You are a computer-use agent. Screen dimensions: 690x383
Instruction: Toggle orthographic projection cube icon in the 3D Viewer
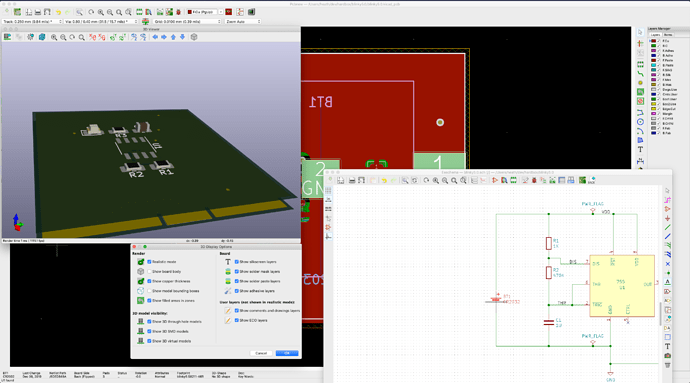tap(194, 37)
